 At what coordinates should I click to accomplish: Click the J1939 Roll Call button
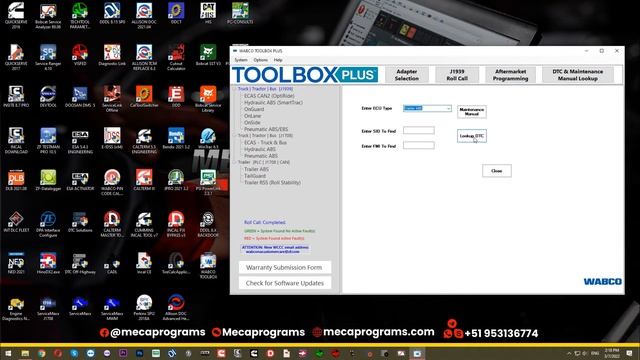(x=457, y=75)
